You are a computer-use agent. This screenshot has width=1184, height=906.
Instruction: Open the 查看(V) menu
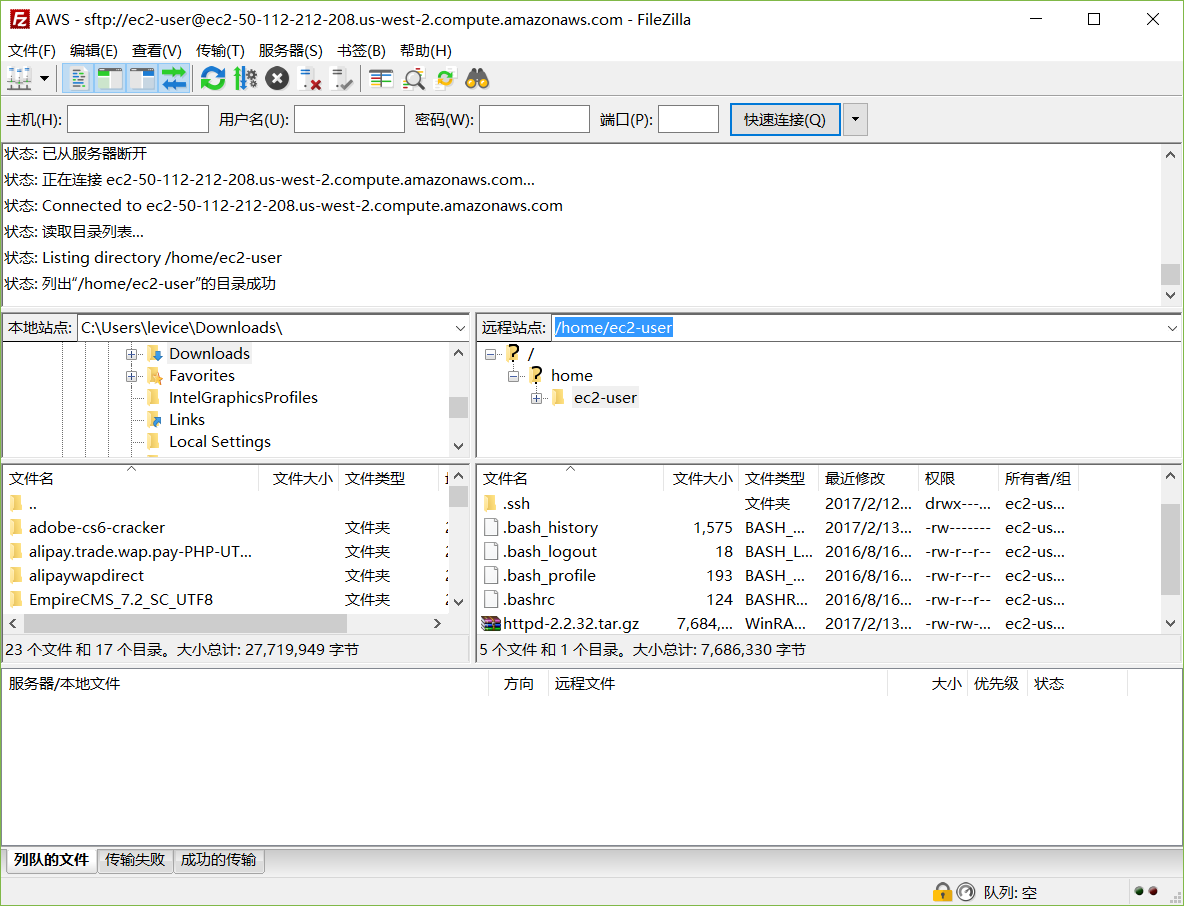pos(156,51)
